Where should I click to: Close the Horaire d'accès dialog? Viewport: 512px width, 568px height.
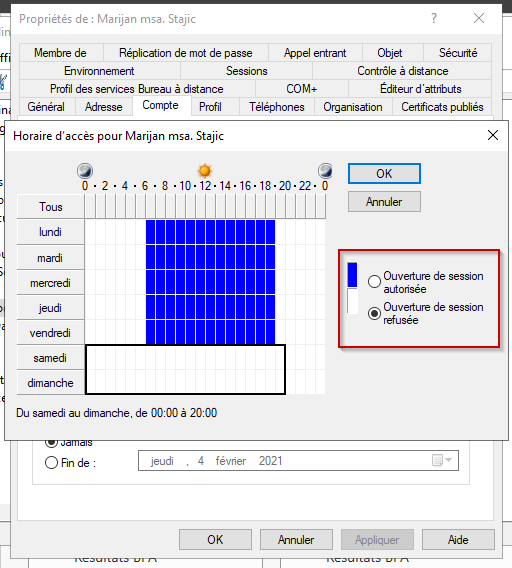pyautogui.click(x=493, y=135)
